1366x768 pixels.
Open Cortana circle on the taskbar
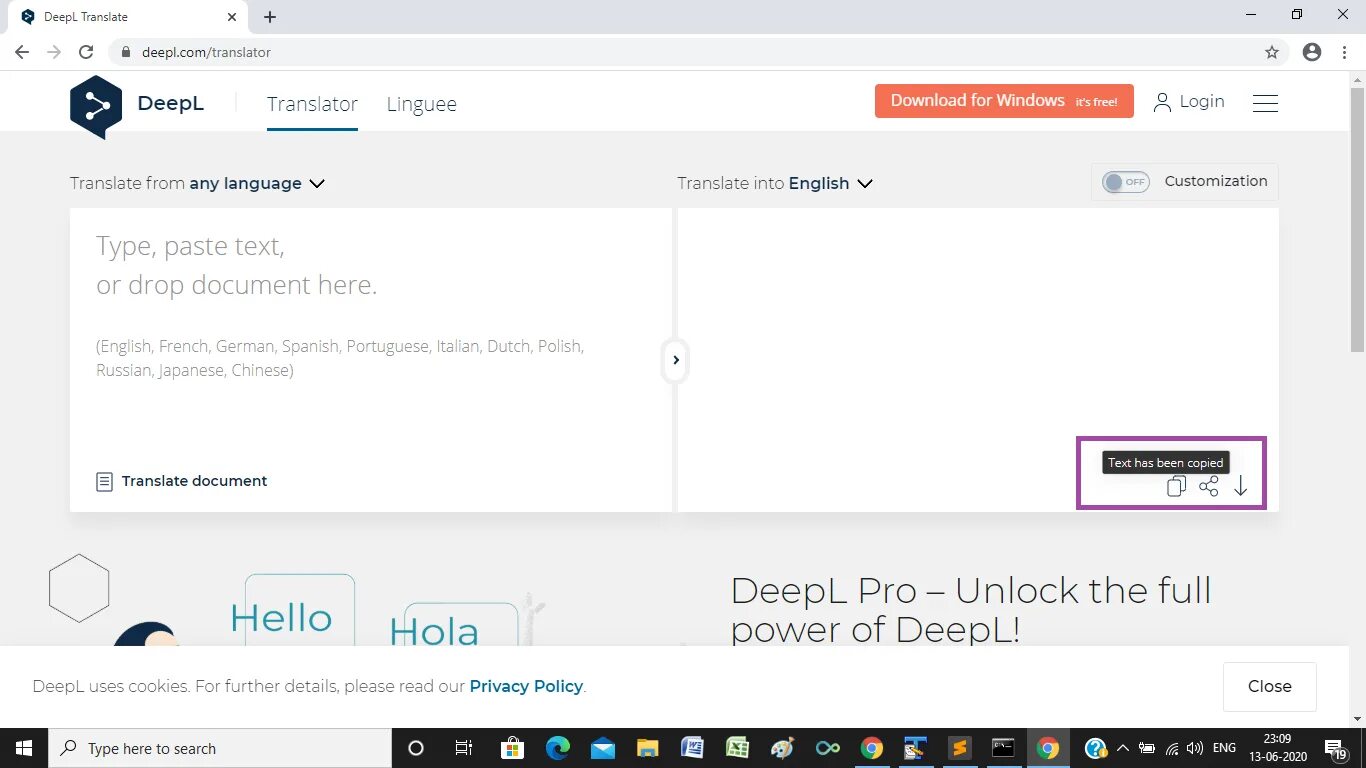tap(416, 748)
